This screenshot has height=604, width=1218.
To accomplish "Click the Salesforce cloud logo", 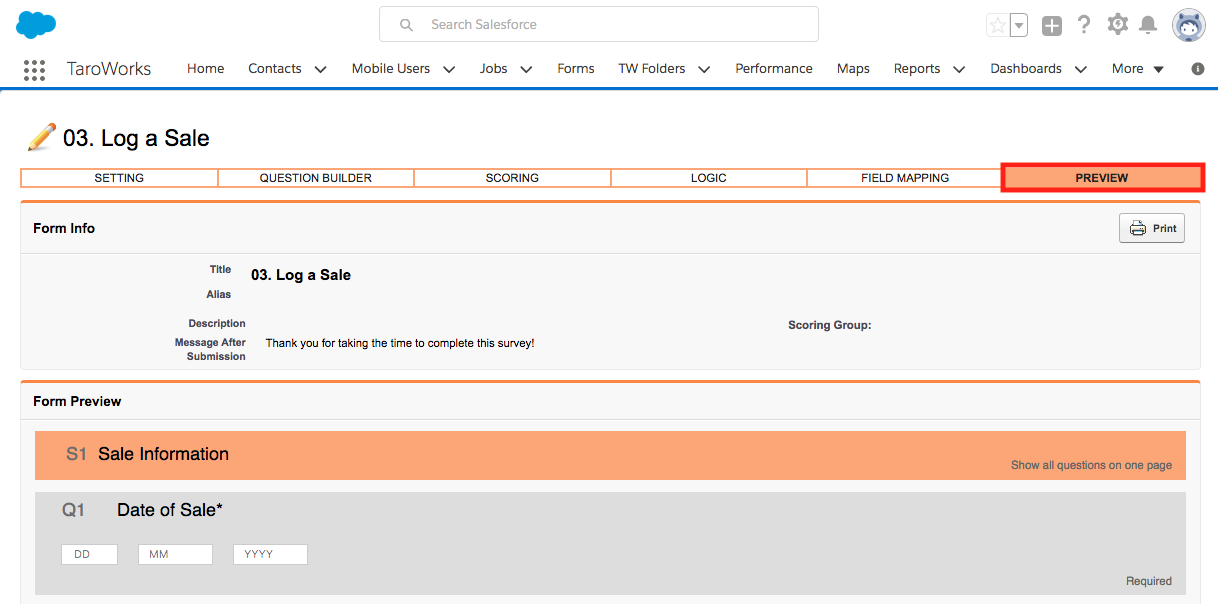I will 36,25.
